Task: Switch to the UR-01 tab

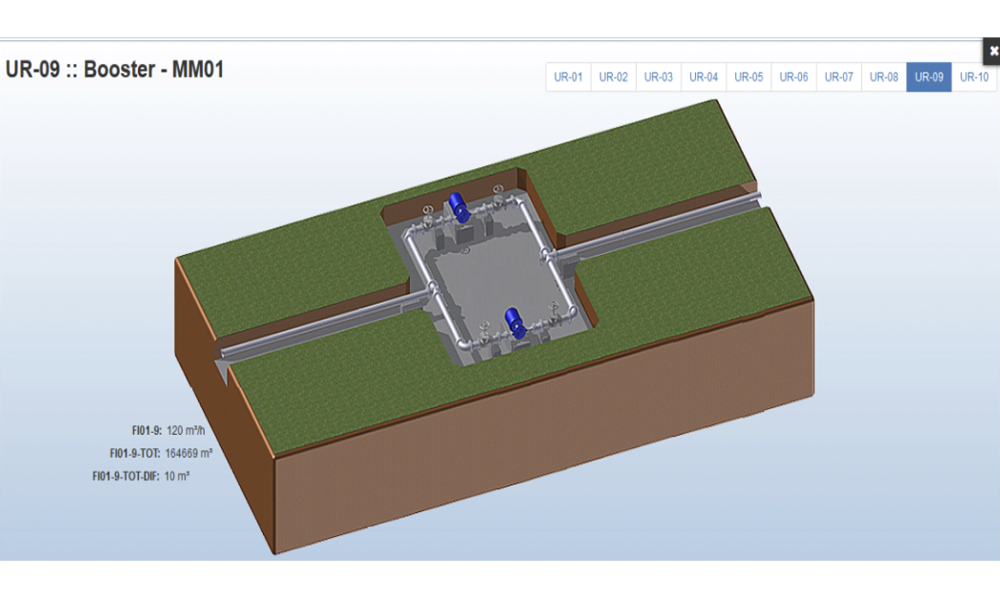Action: point(568,77)
